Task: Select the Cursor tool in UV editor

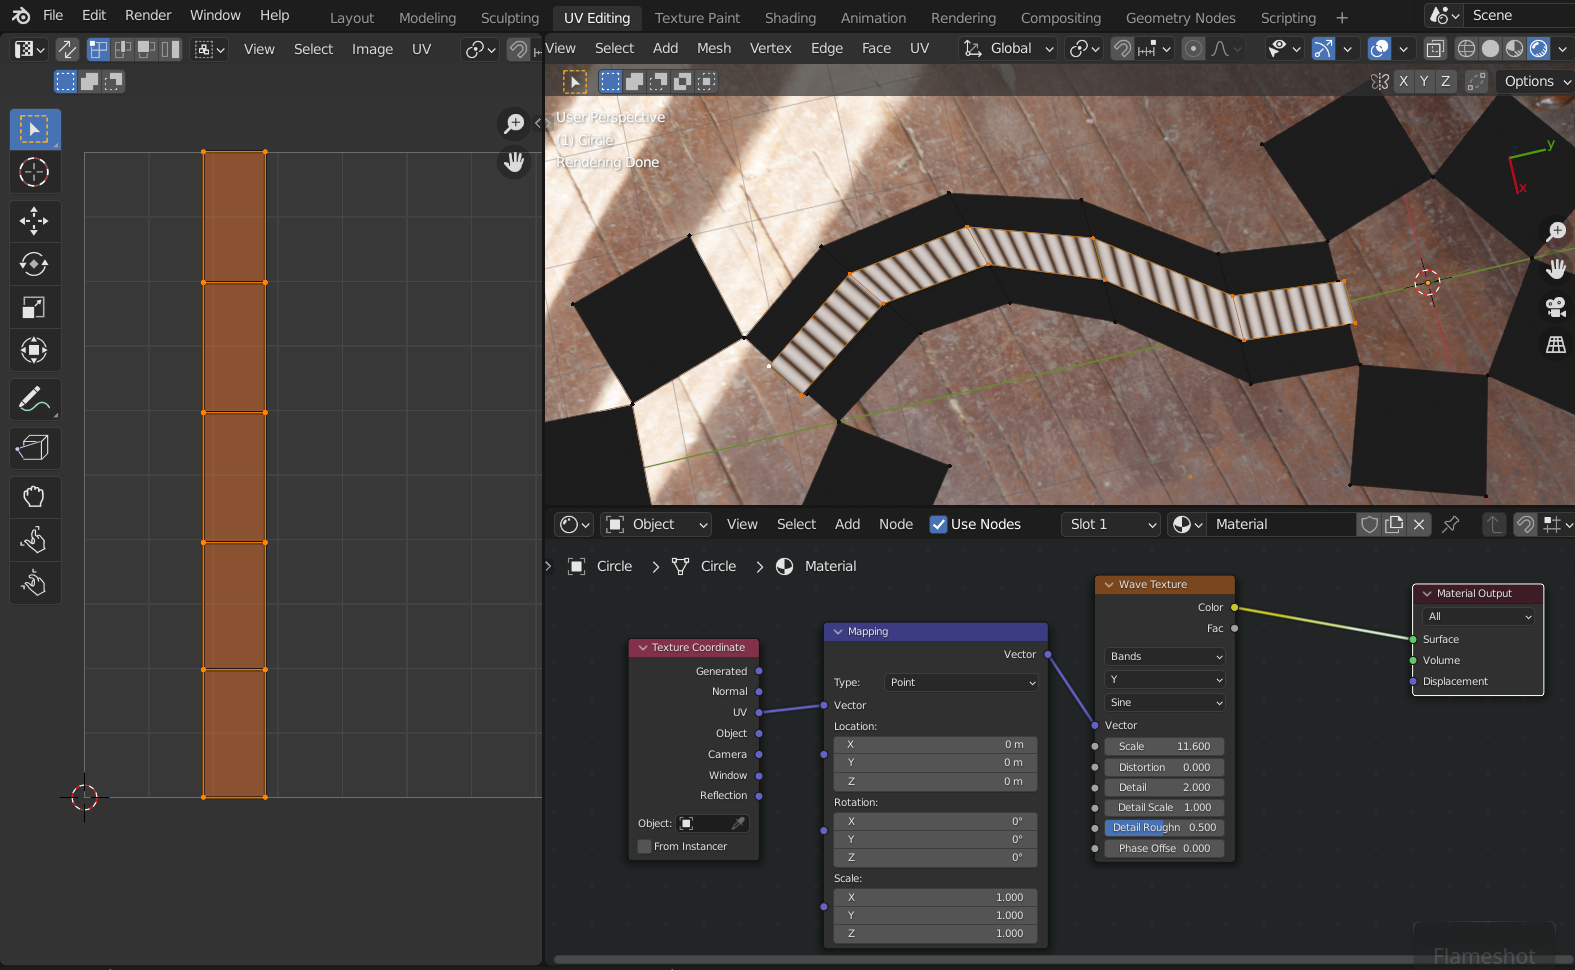Action: coord(34,172)
